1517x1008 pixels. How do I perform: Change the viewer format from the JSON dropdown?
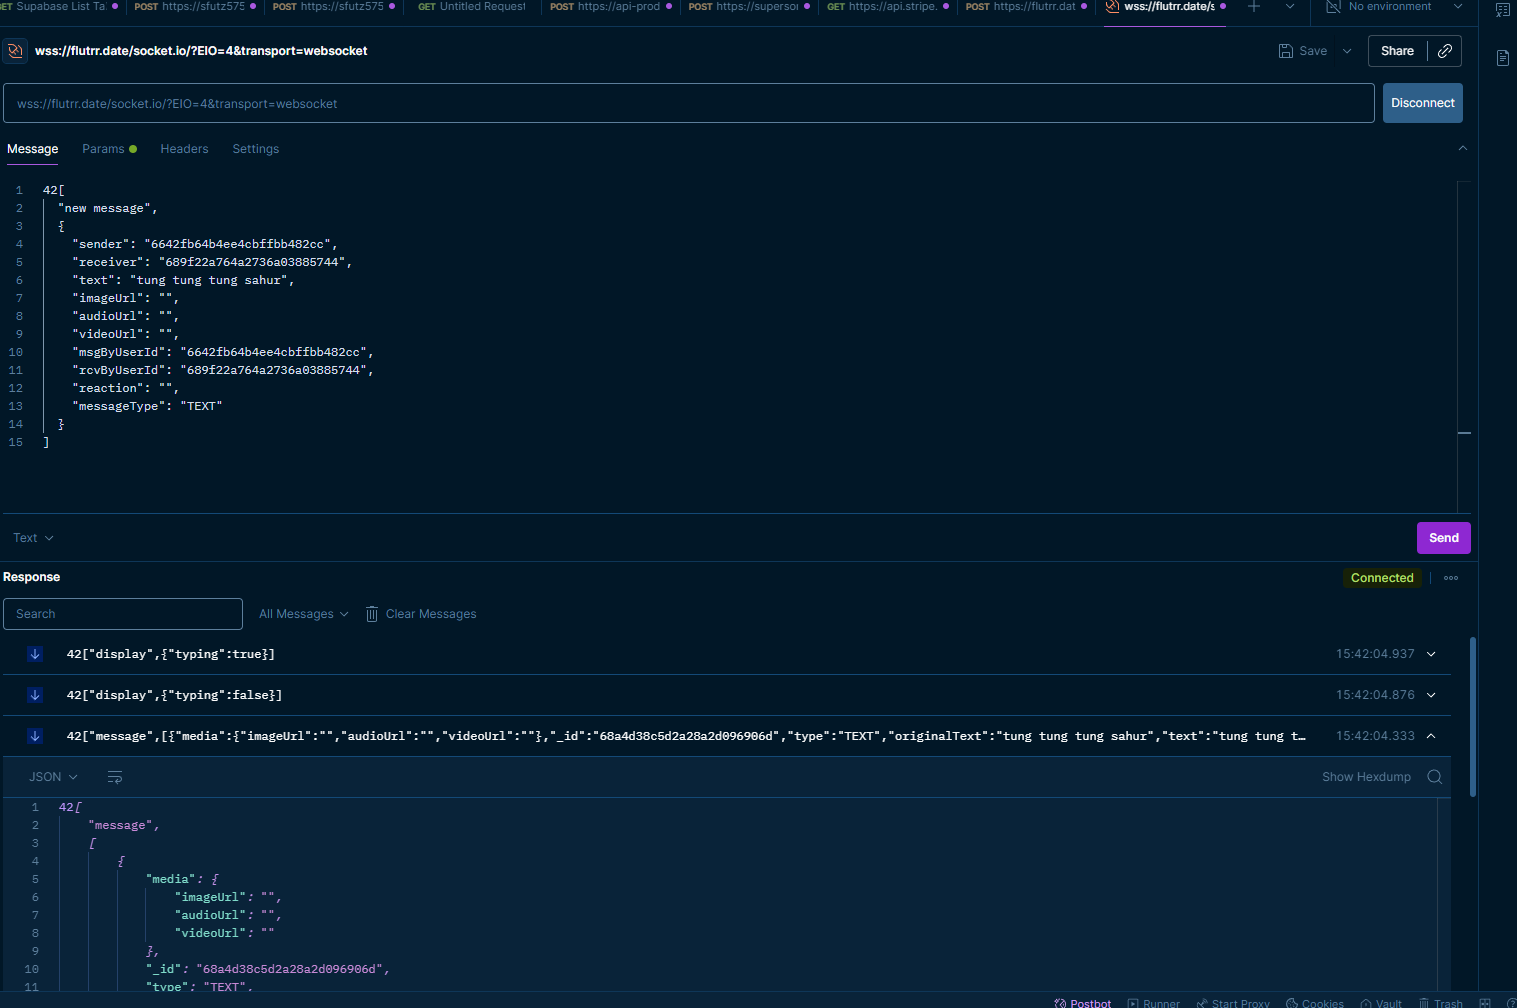click(53, 777)
